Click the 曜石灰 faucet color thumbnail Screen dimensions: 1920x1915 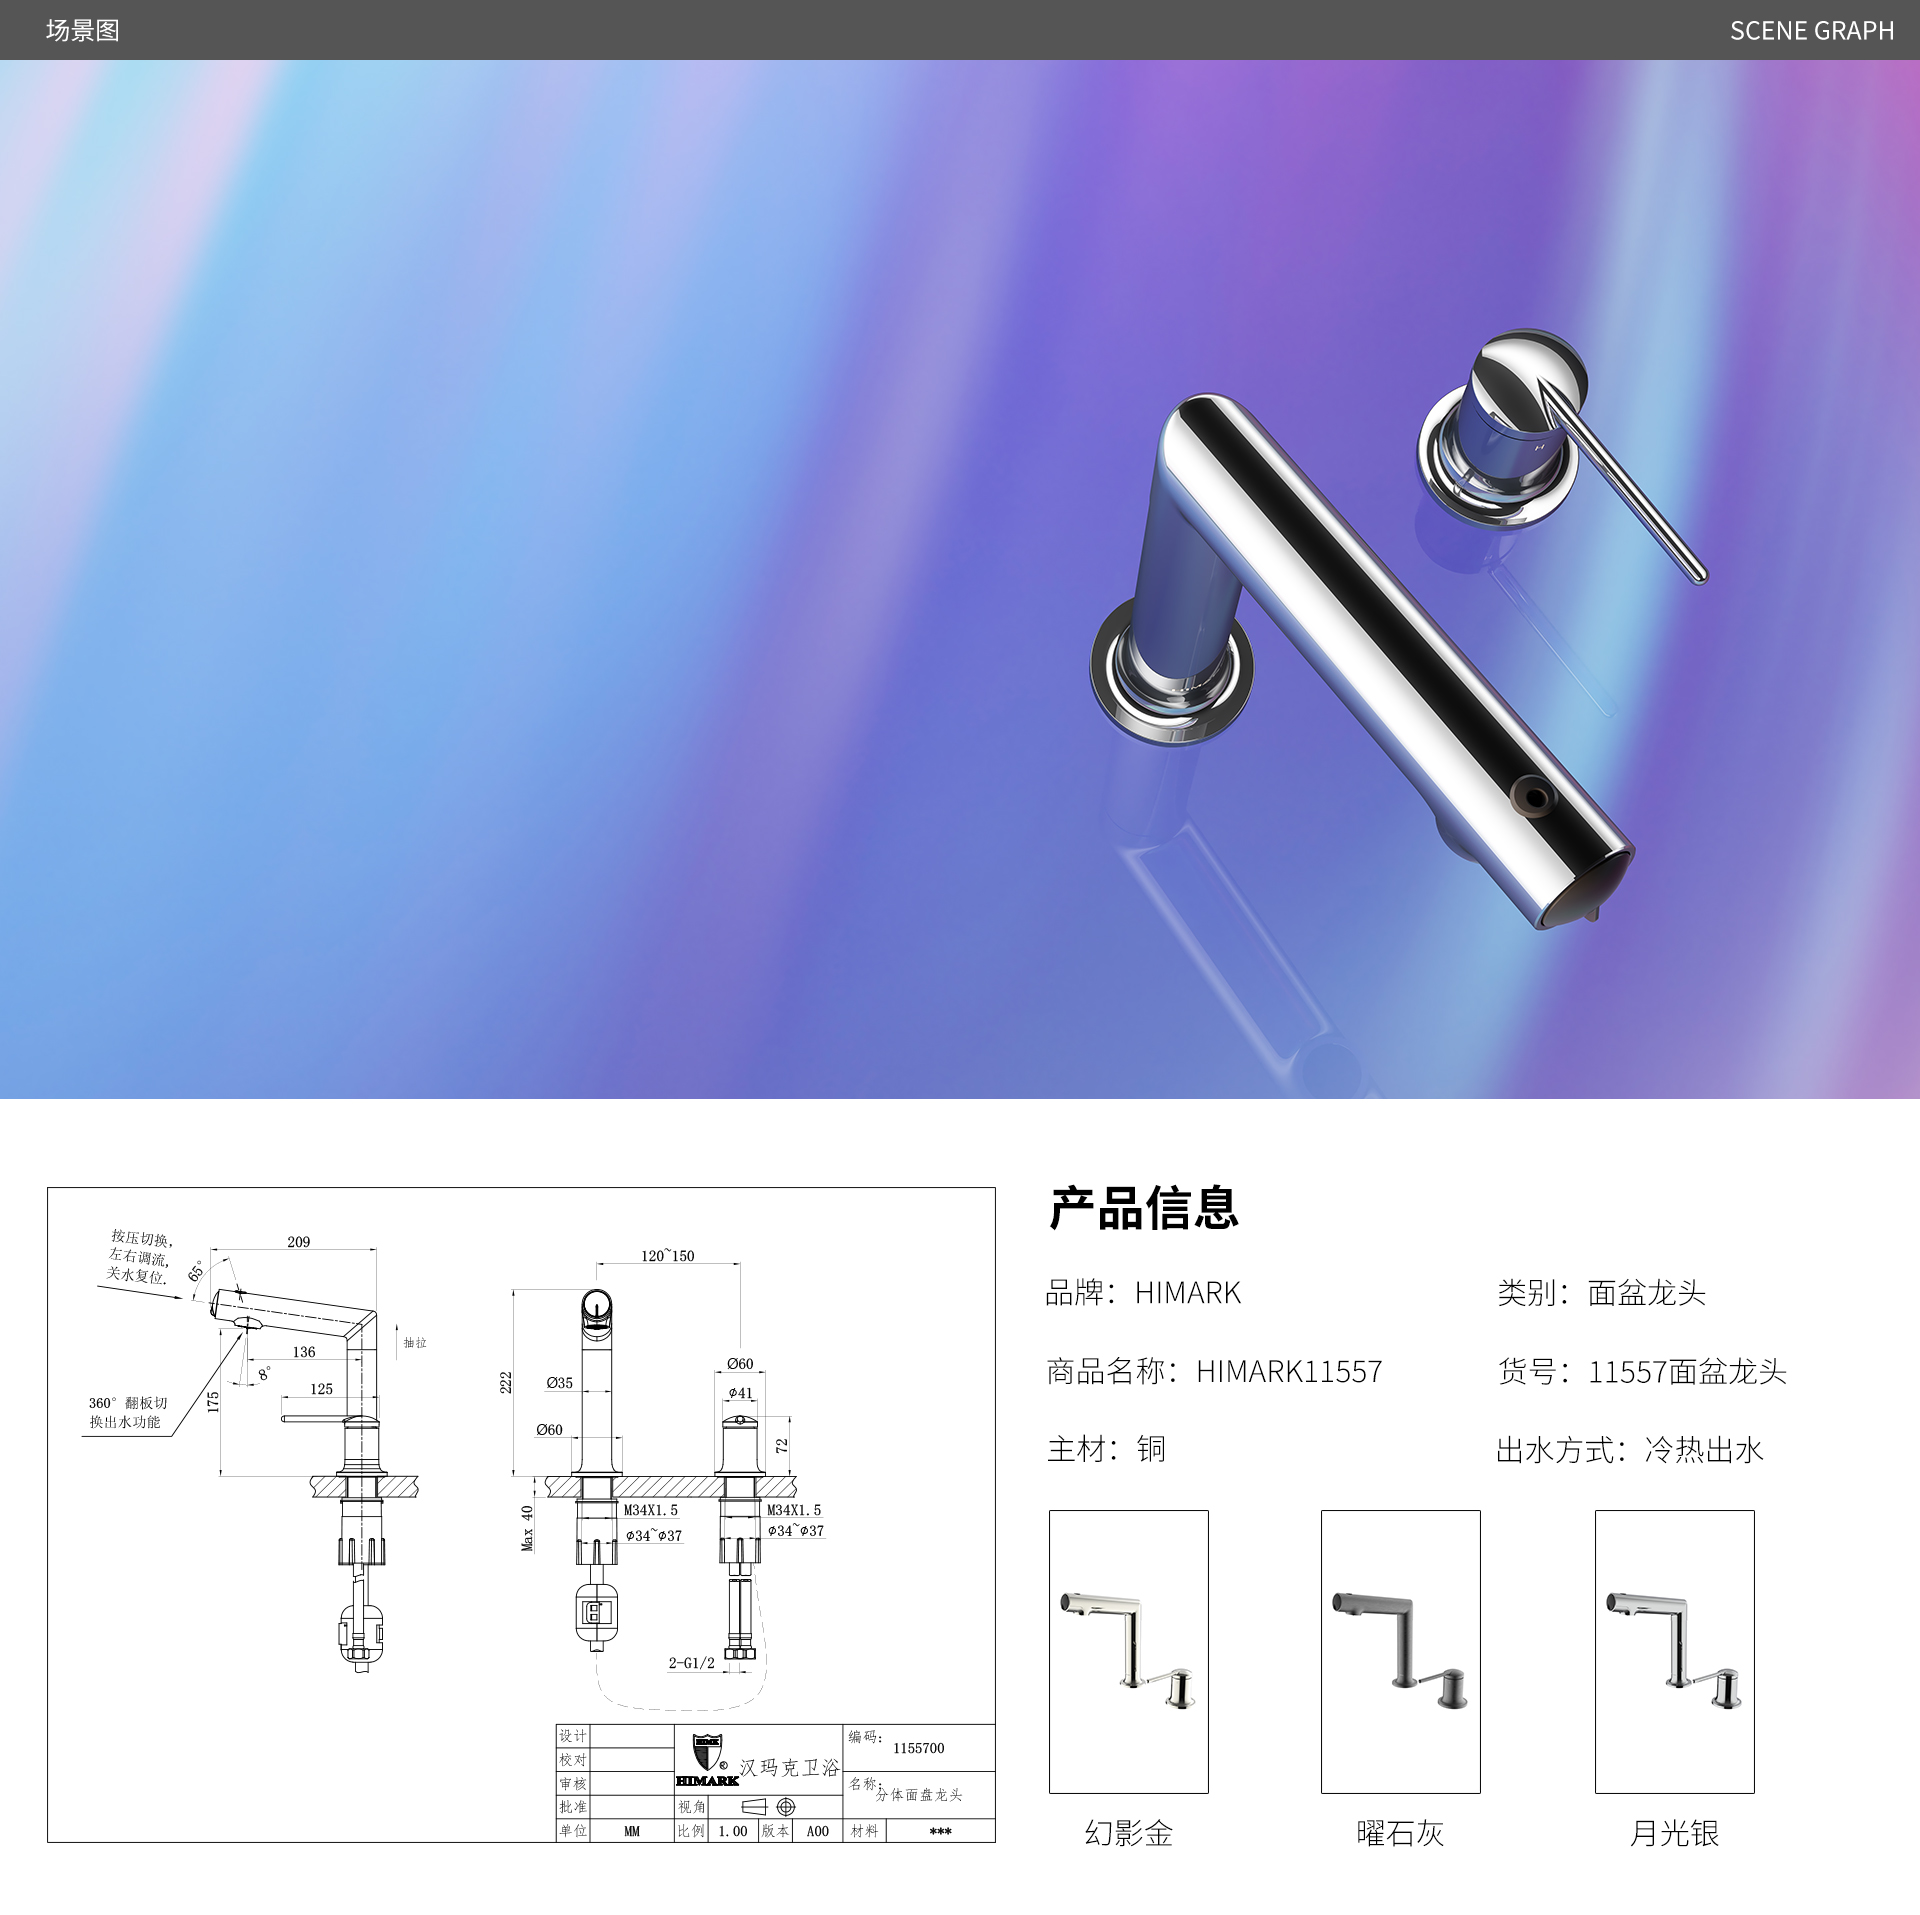pyautogui.click(x=1400, y=1650)
